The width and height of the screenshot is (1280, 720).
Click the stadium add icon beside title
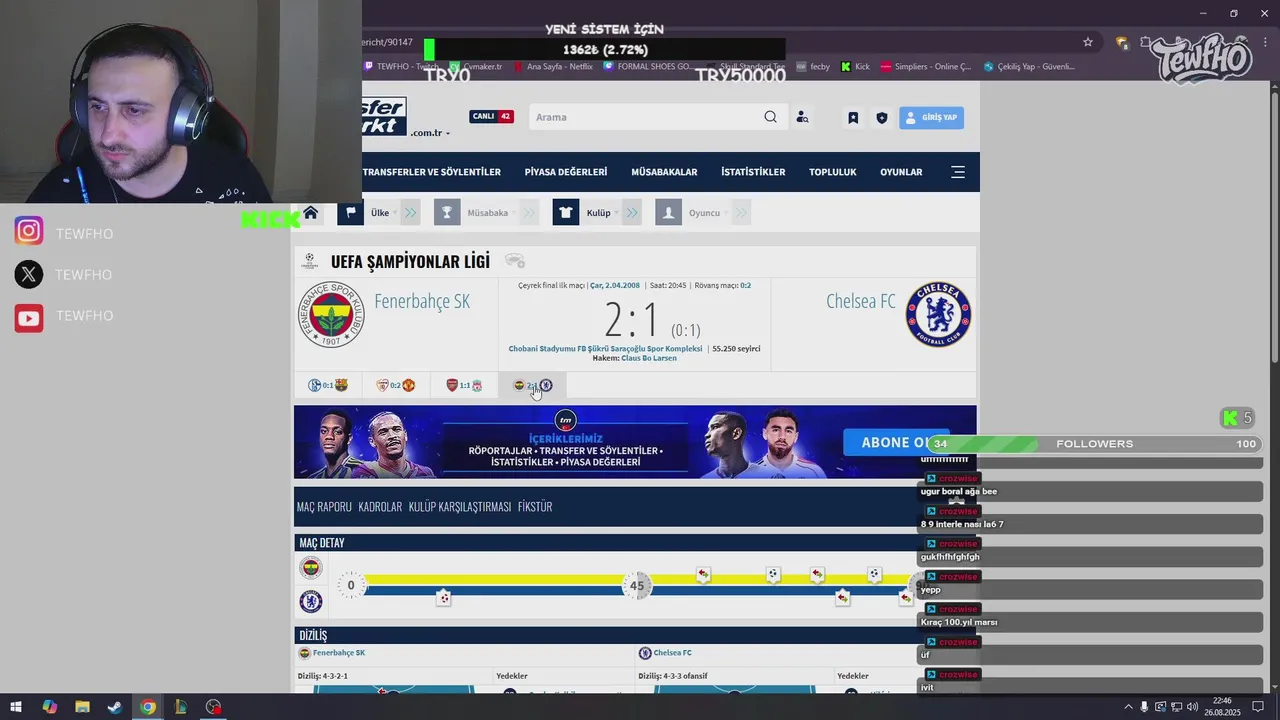coord(515,261)
